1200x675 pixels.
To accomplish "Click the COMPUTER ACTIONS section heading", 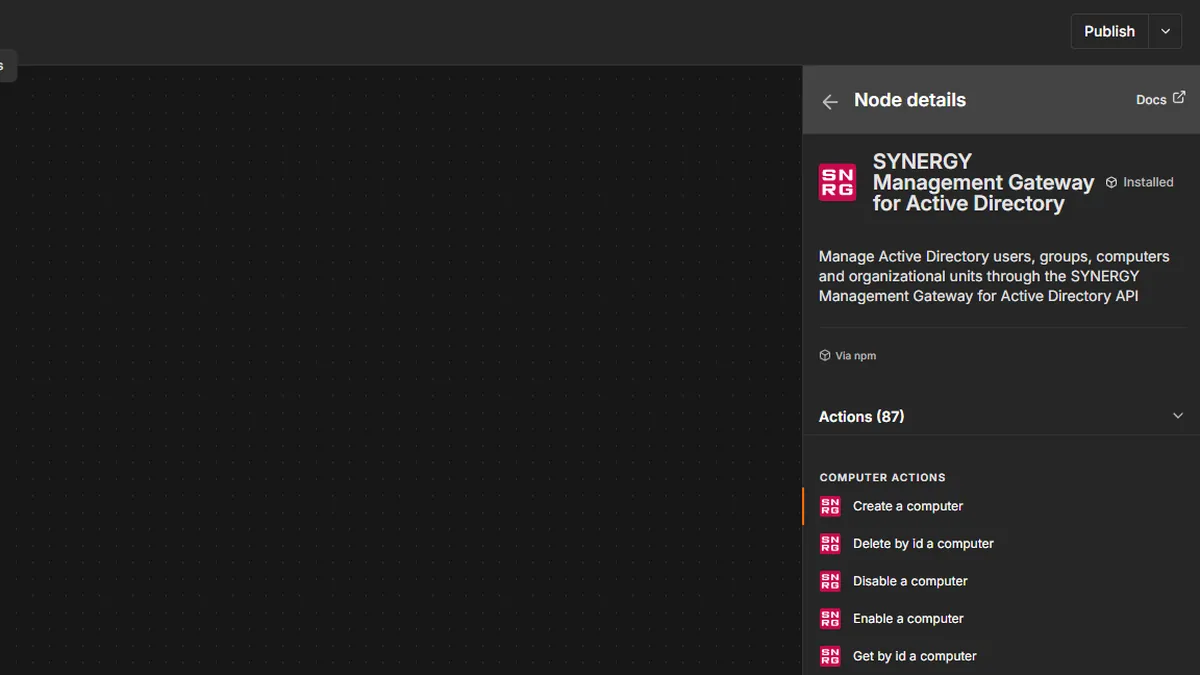I will pos(882,478).
